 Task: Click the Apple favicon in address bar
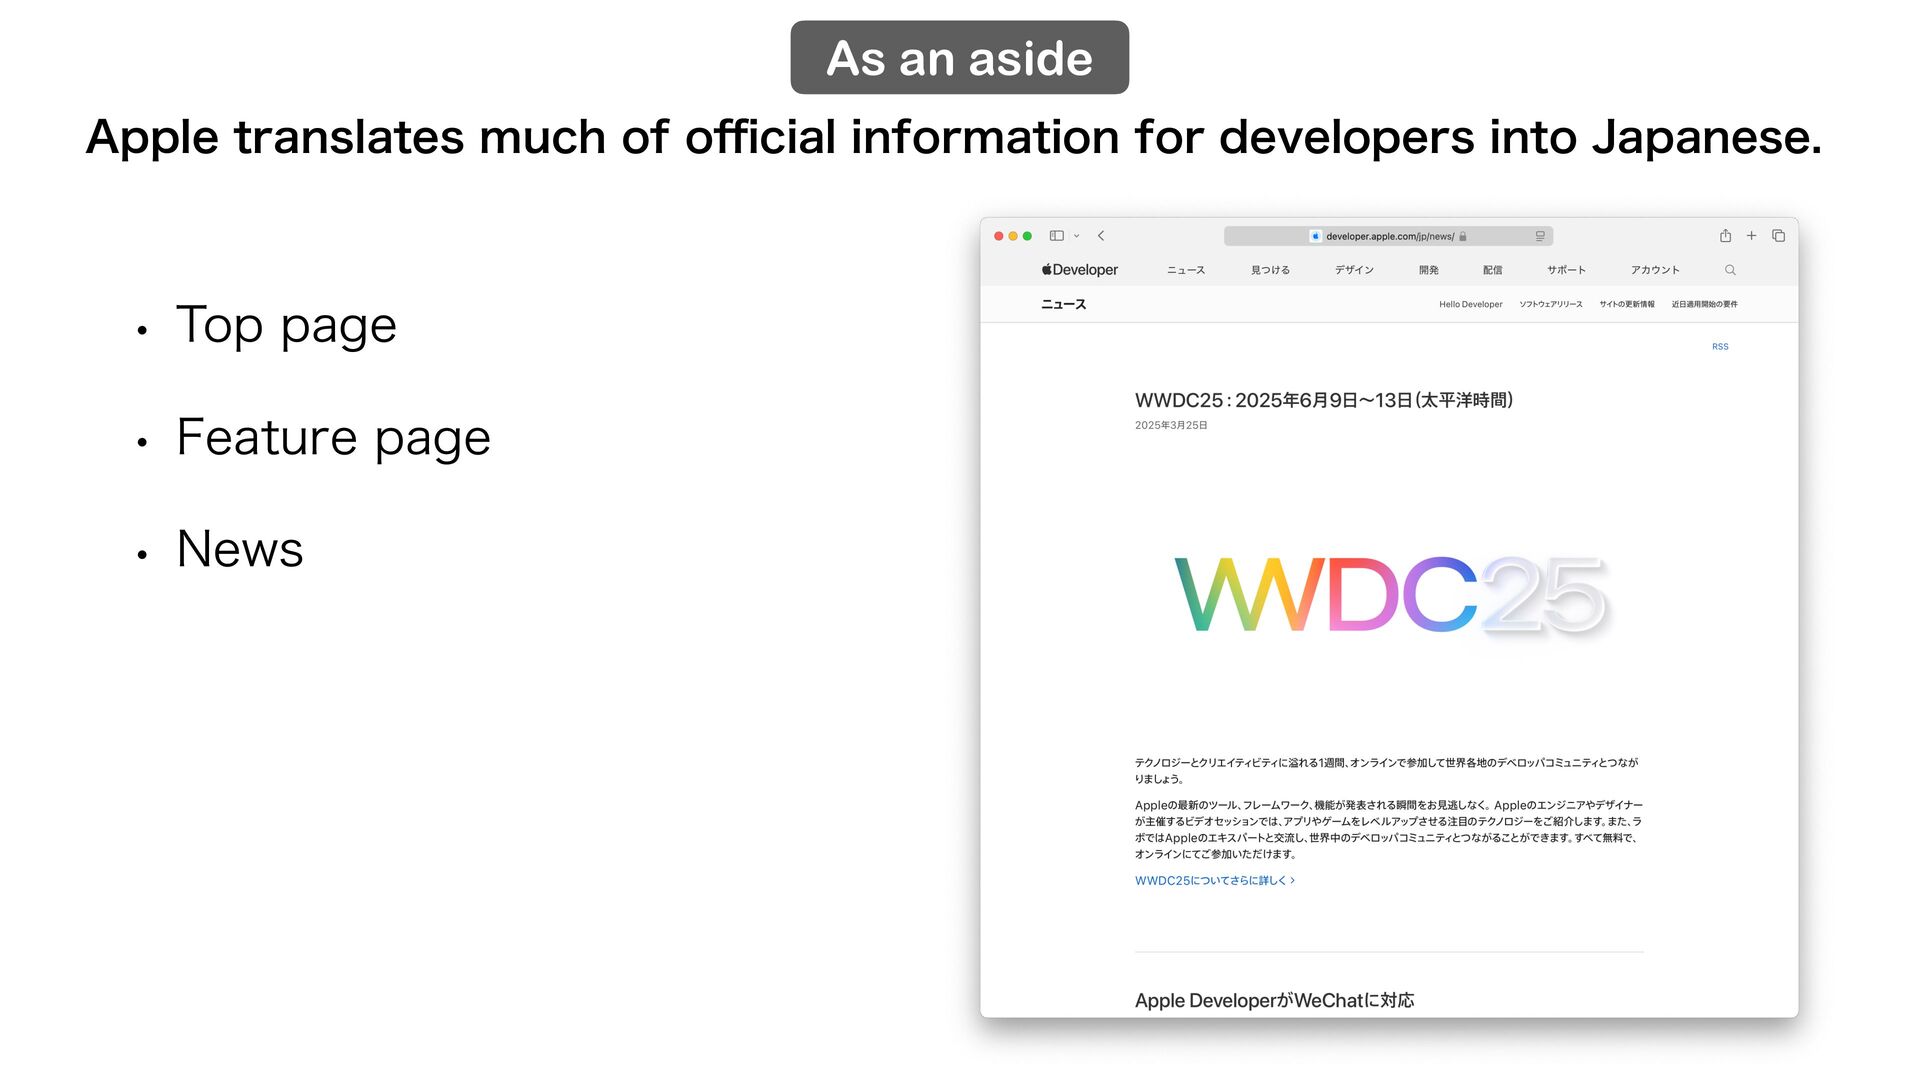[1316, 236]
